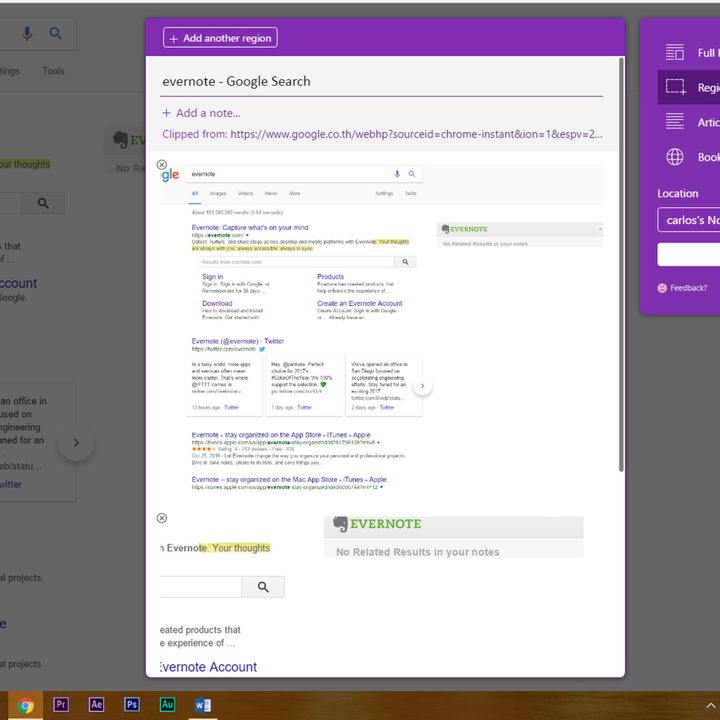Open Adobe Premiere Pro from the taskbar
This screenshot has height=720, width=720.
tap(61, 704)
